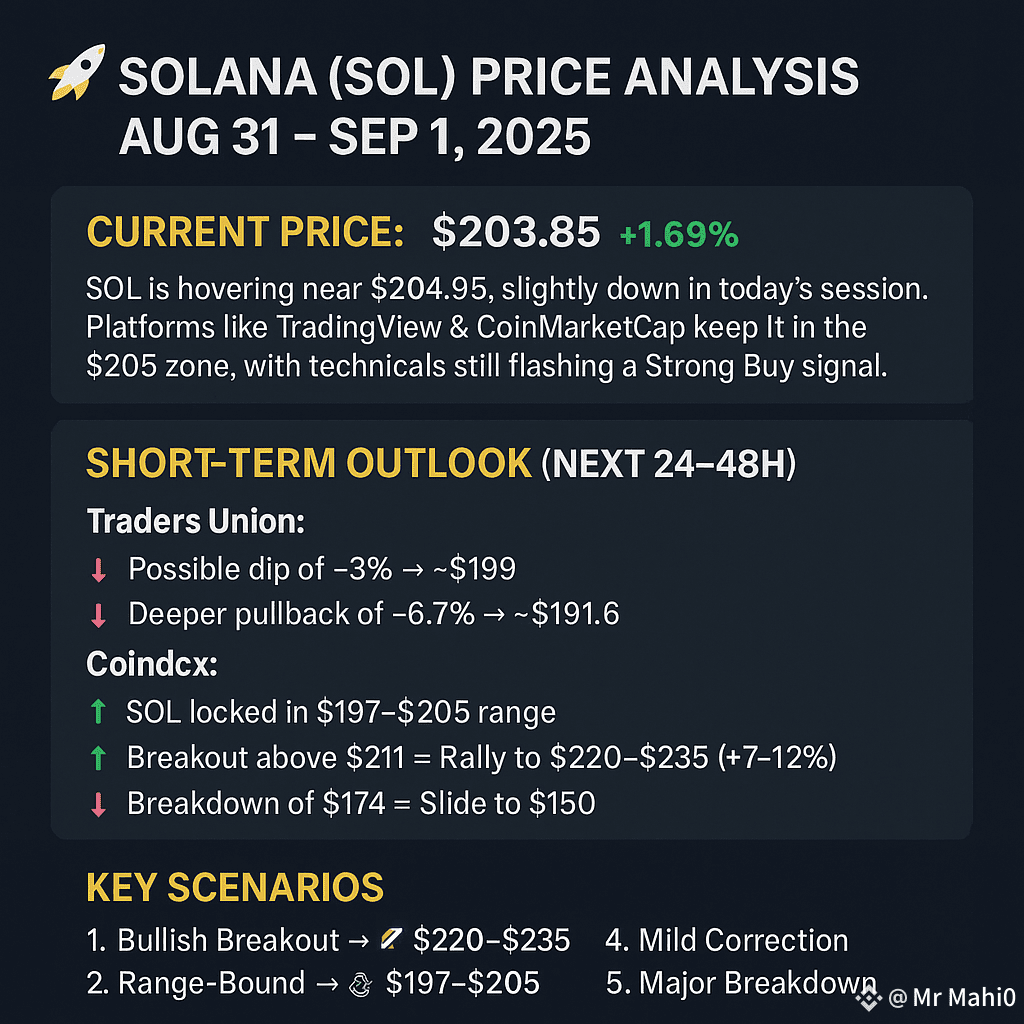The height and width of the screenshot is (1024, 1024).
Task: Click the Binance logo watermark icon
Action: coord(869,997)
